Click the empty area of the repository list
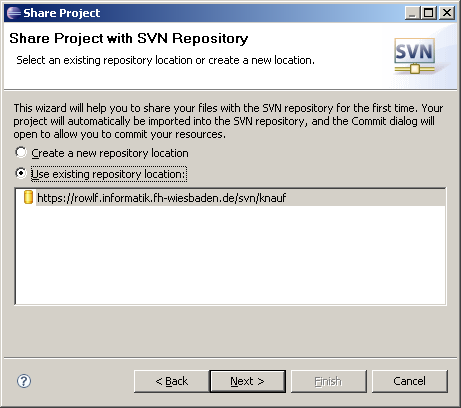The width and height of the screenshot is (461, 408). coord(230,255)
